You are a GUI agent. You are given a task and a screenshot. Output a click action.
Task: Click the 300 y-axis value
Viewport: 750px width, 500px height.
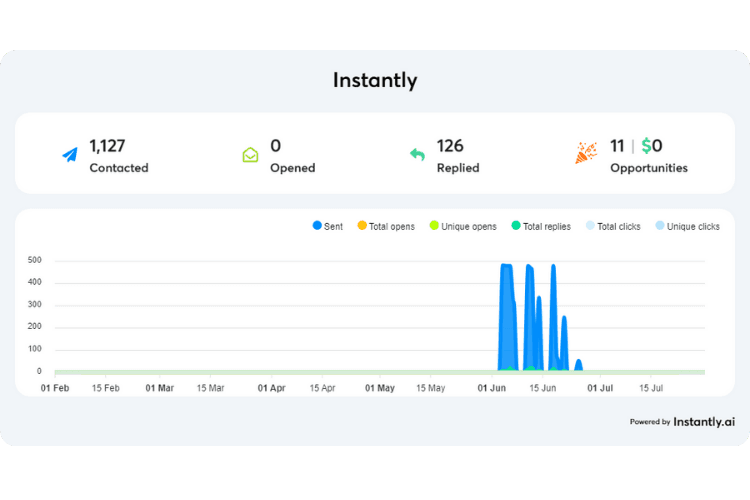pos(34,304)
